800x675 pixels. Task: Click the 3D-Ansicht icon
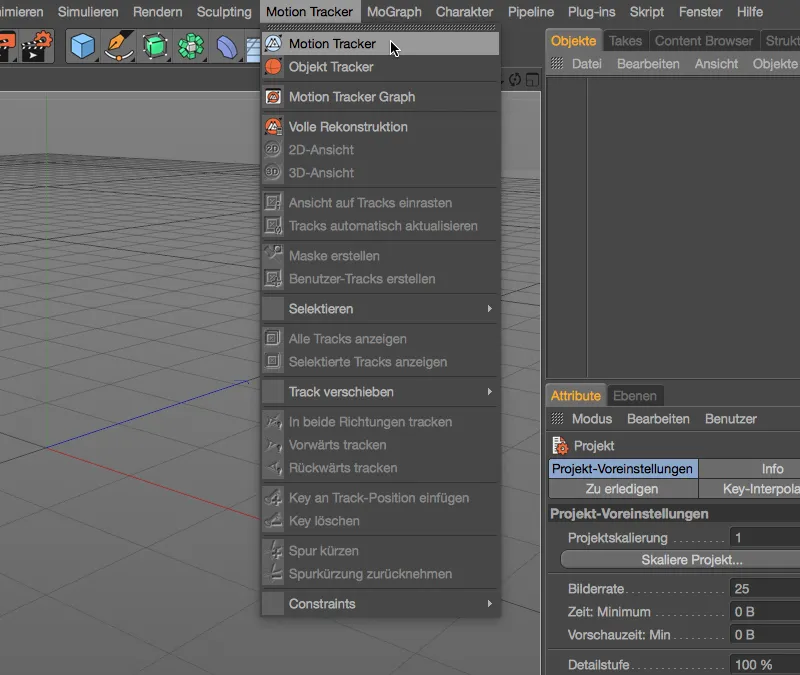(273, 172)
